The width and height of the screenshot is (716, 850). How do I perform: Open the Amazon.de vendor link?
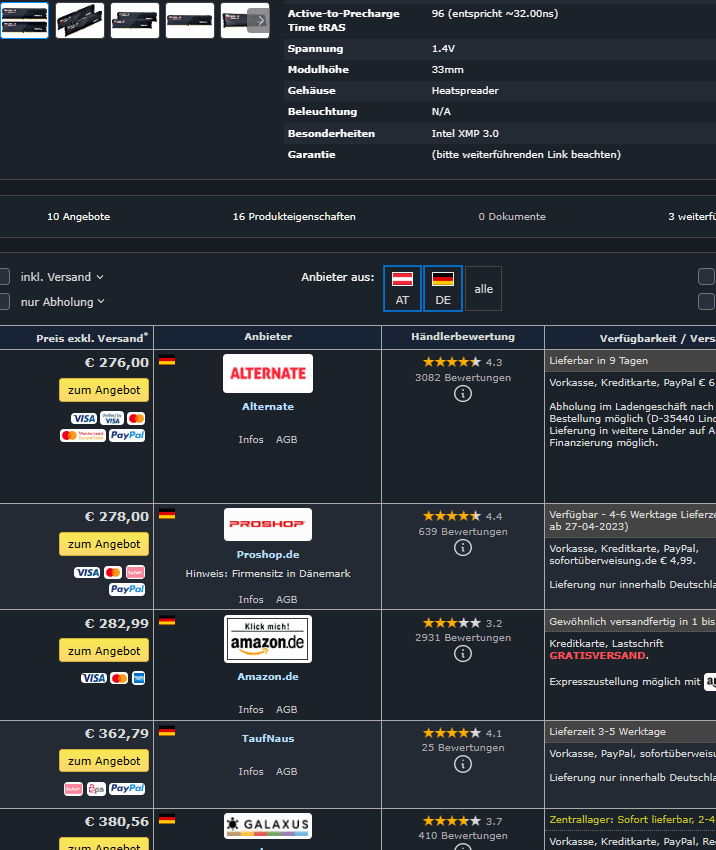268,677
